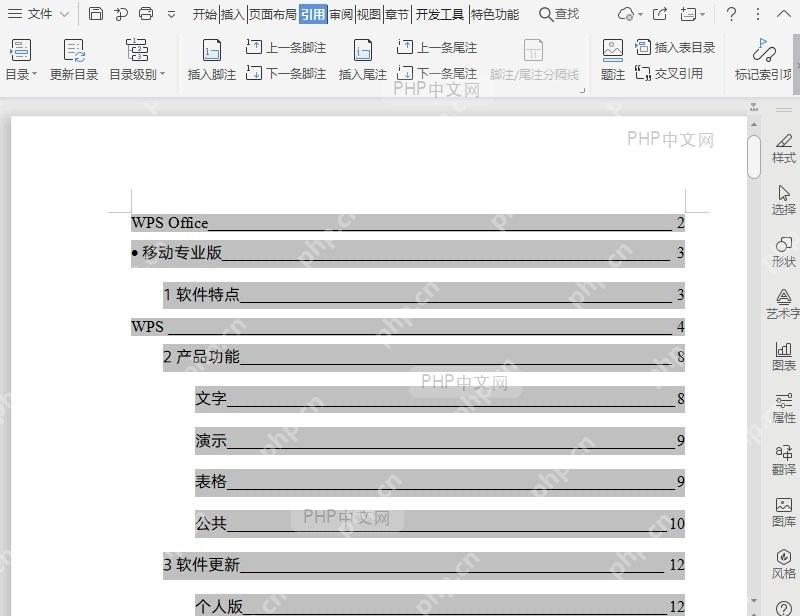This screenshot has width=800, height=616.
Task: Click TOC entry 文字
Action: (x=440, y=399)
